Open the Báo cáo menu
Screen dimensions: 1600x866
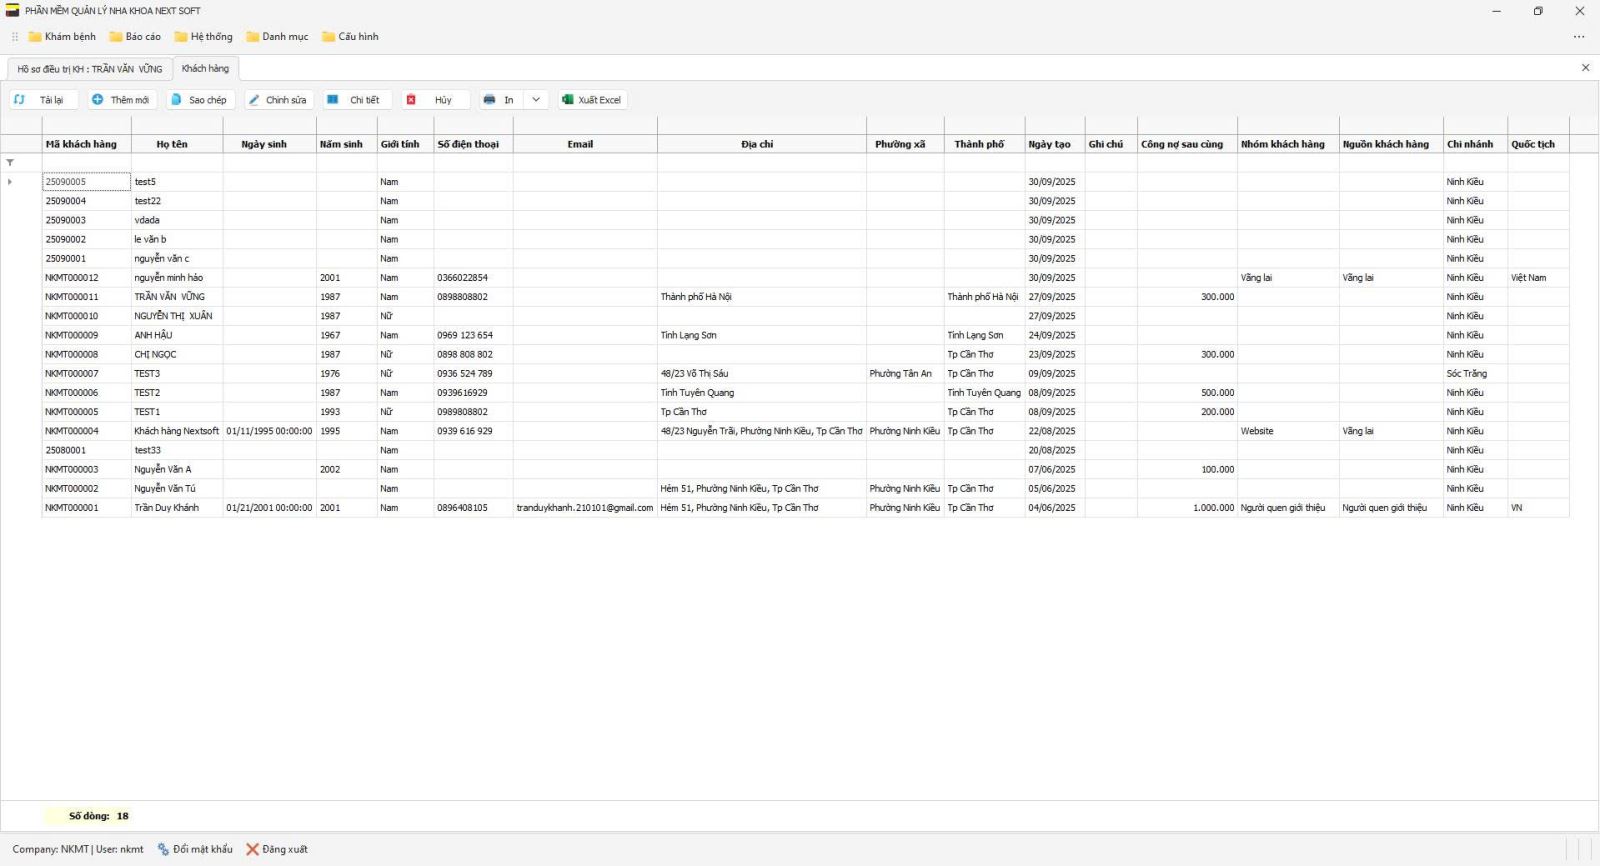135,37
